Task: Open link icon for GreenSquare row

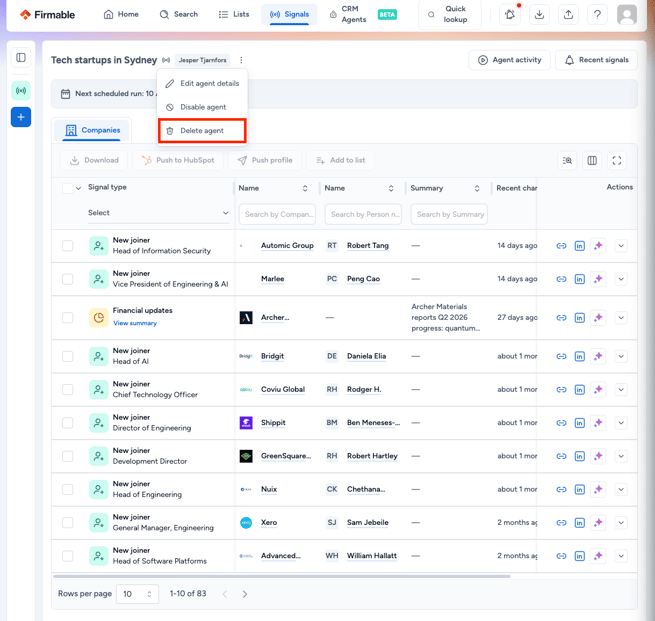Action: click(561, 456)
